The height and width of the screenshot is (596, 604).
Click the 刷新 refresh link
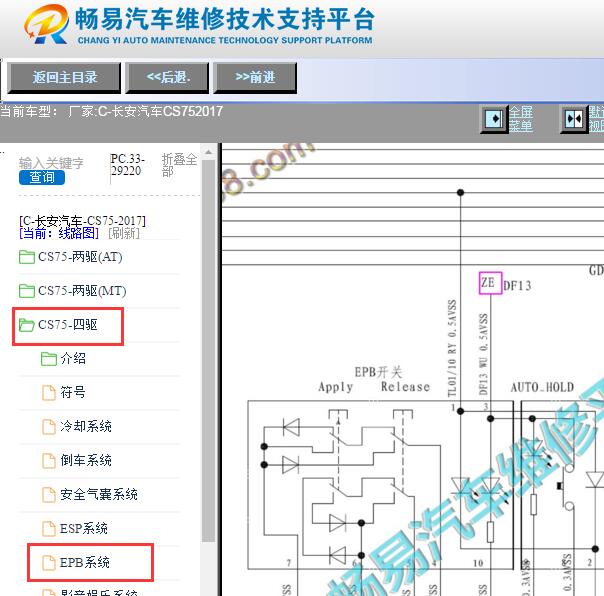[124, 233]
